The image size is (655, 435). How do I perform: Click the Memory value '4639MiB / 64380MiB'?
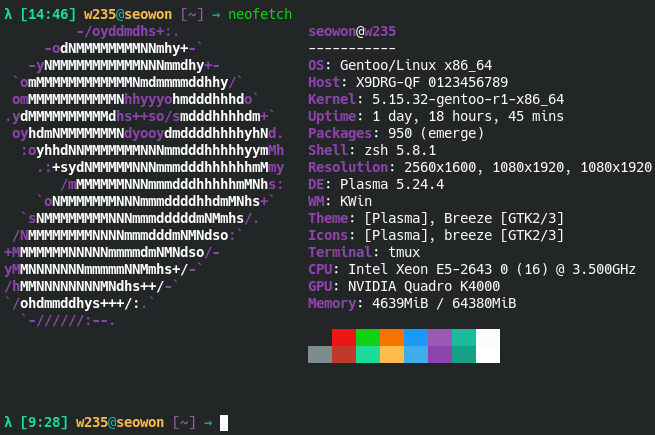(444, 303)
